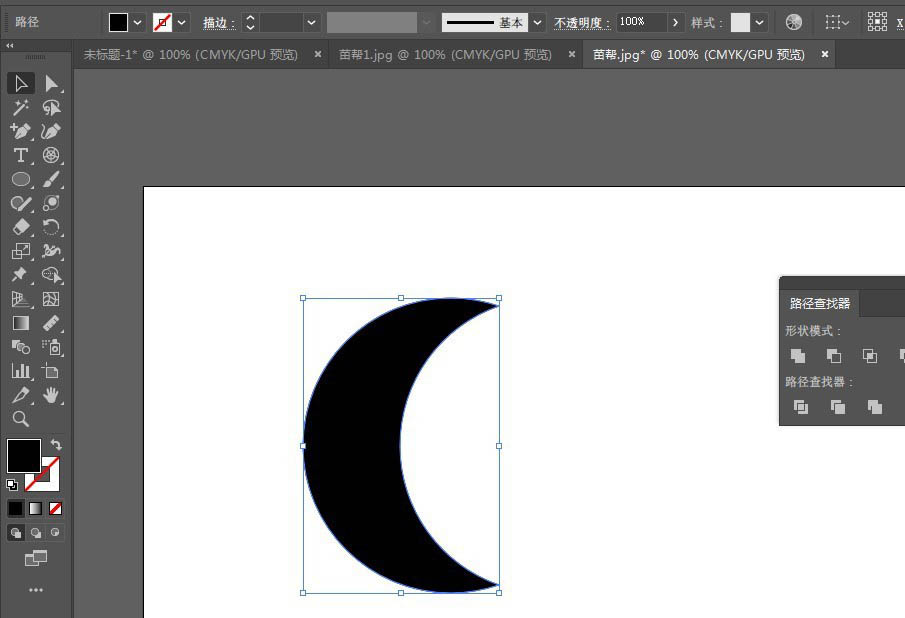Collapse toolbar with double arrows

coord(10,45)
